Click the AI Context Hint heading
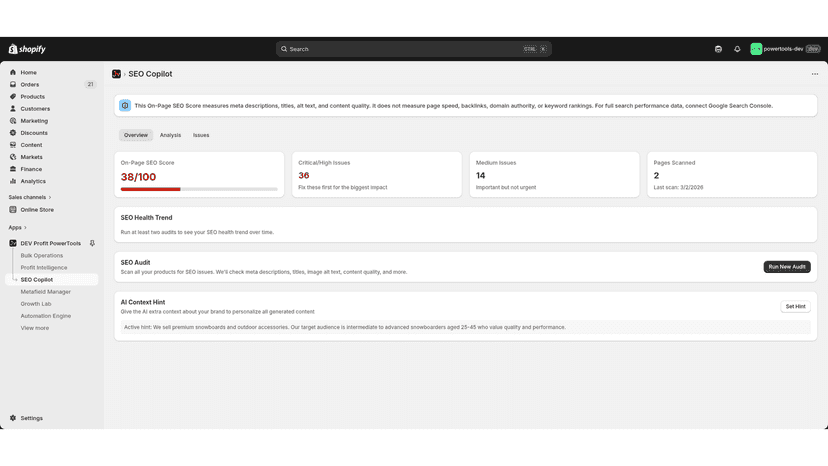Screen dimensions: 828x466 click(143, 302)
